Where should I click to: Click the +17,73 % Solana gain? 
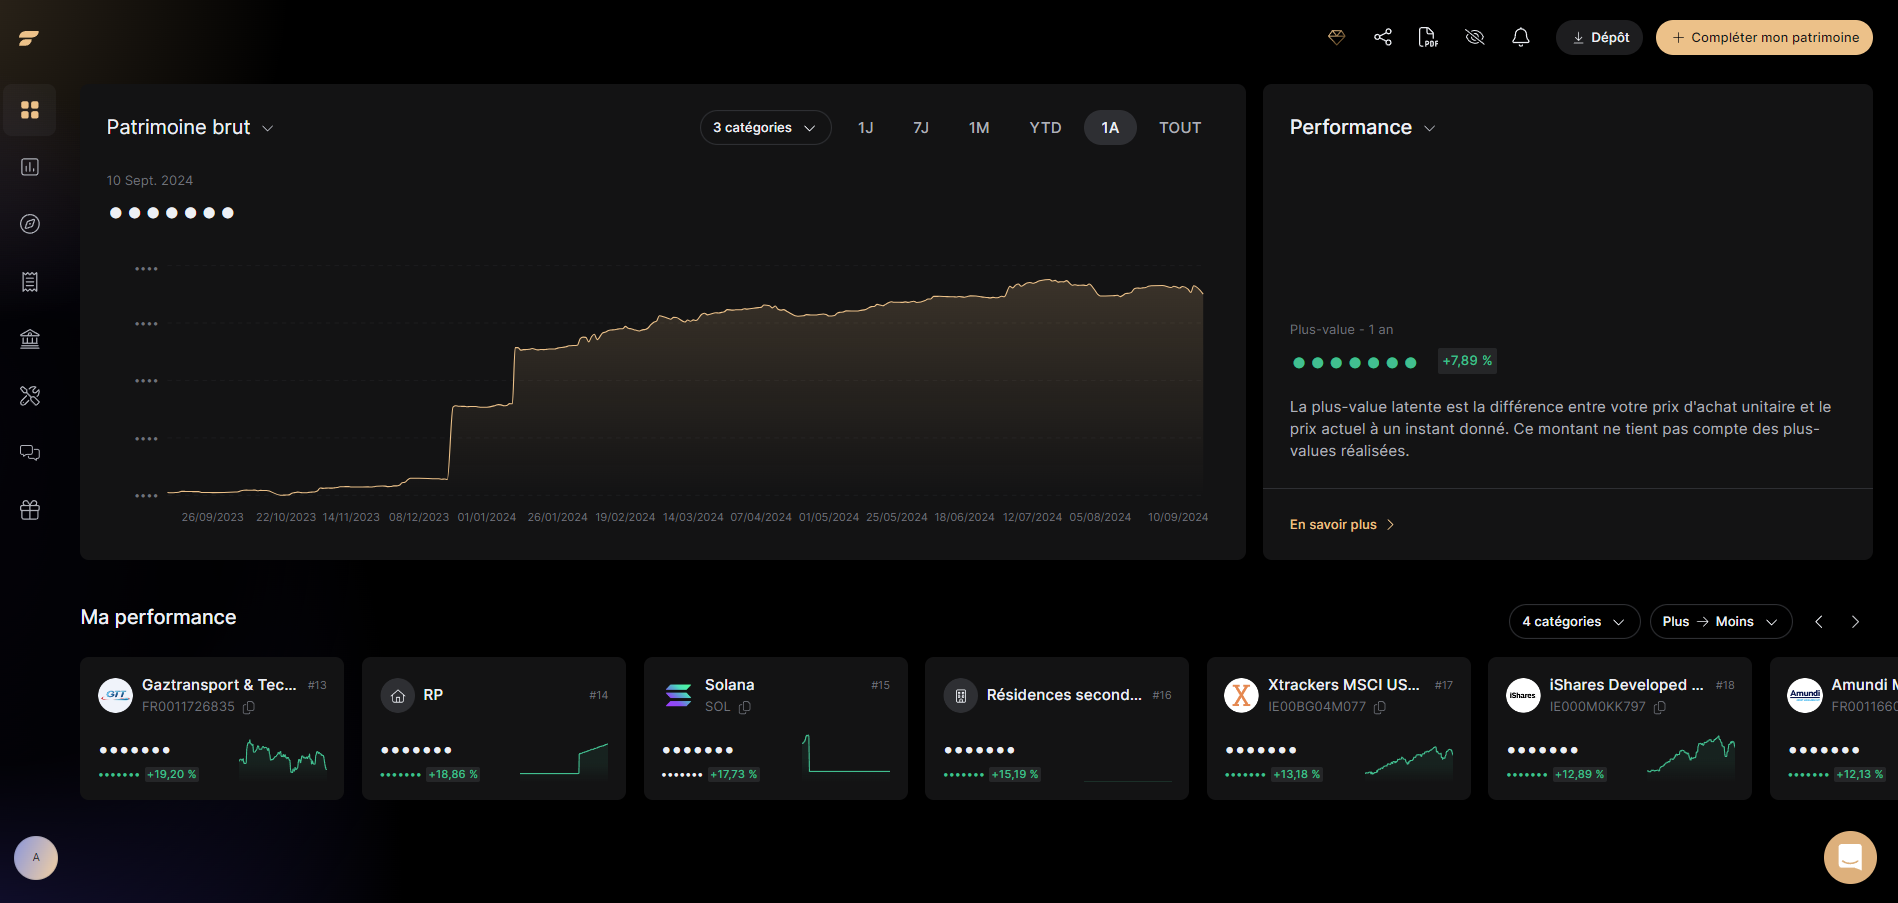(x=735, y=775)
